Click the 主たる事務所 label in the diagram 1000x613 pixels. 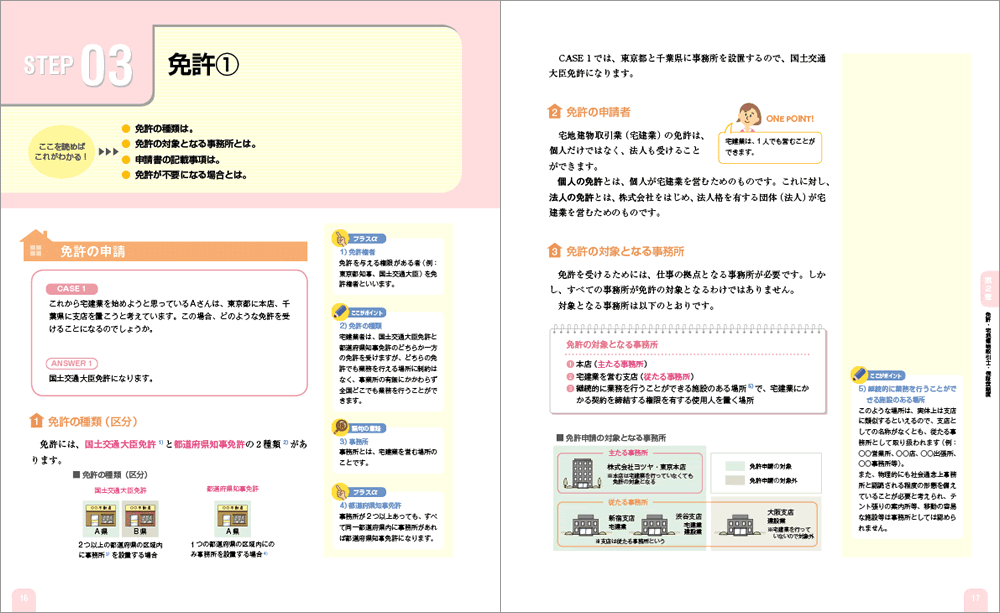coord(628,452)
